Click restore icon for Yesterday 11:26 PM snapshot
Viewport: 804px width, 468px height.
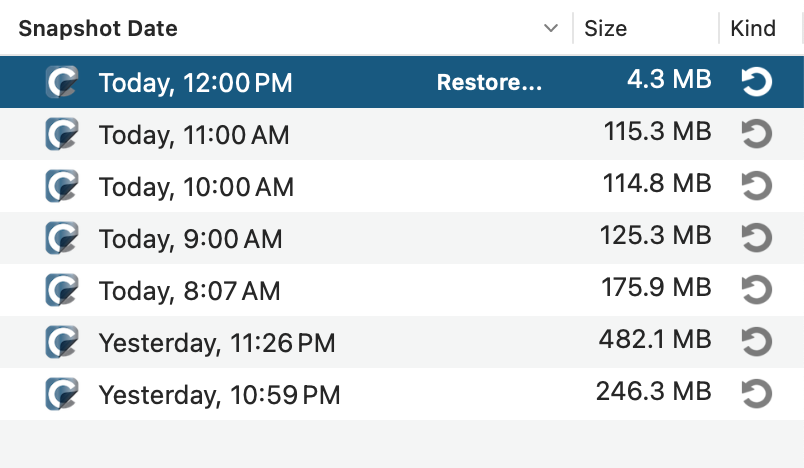coord(757,342)
